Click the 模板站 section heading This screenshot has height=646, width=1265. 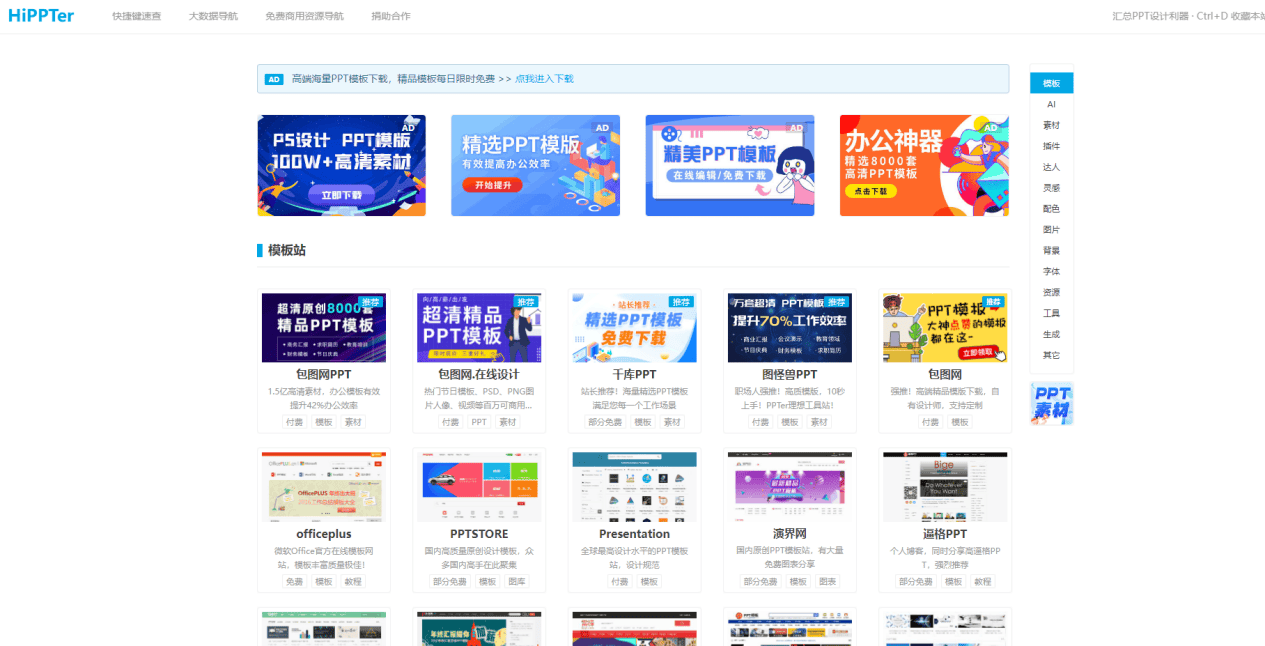pyautogui.click(x=286, y=250)
